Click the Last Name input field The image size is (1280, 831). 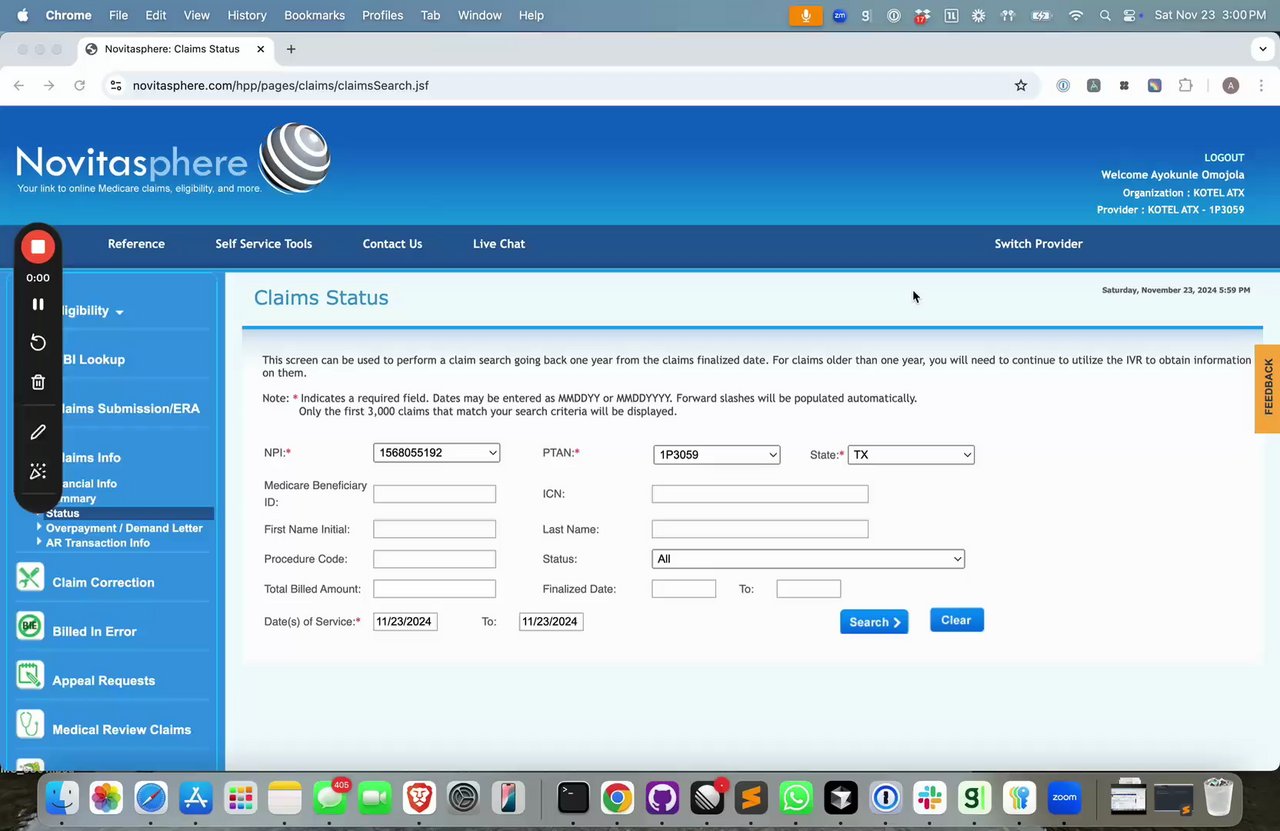click(760, 529)
